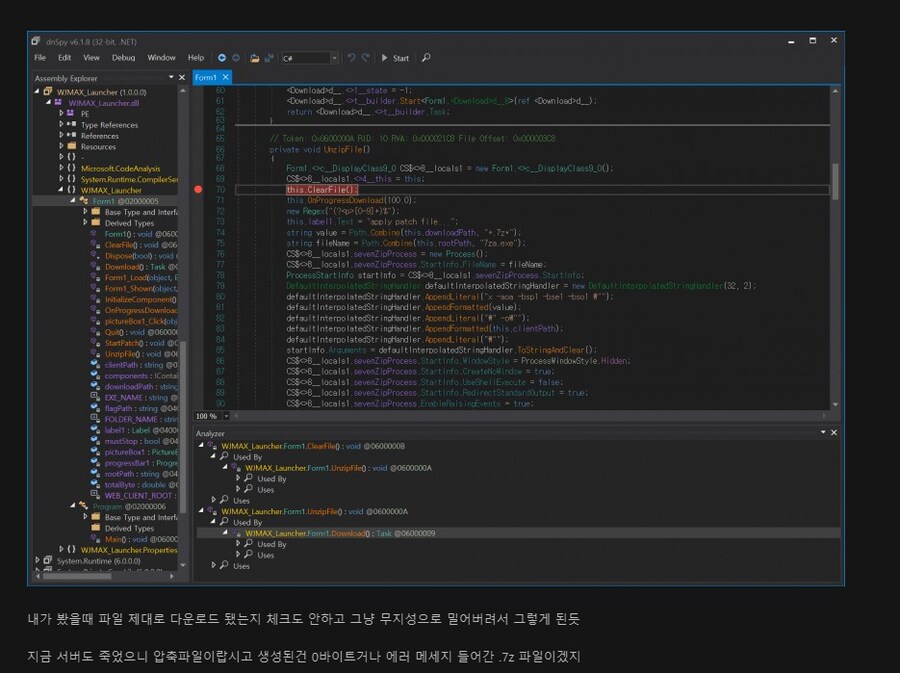Viewport: 900px width, 673px height.
Task: Expand the System.Runtime (6.0.0.0) assembly
Action: point(37,561)
